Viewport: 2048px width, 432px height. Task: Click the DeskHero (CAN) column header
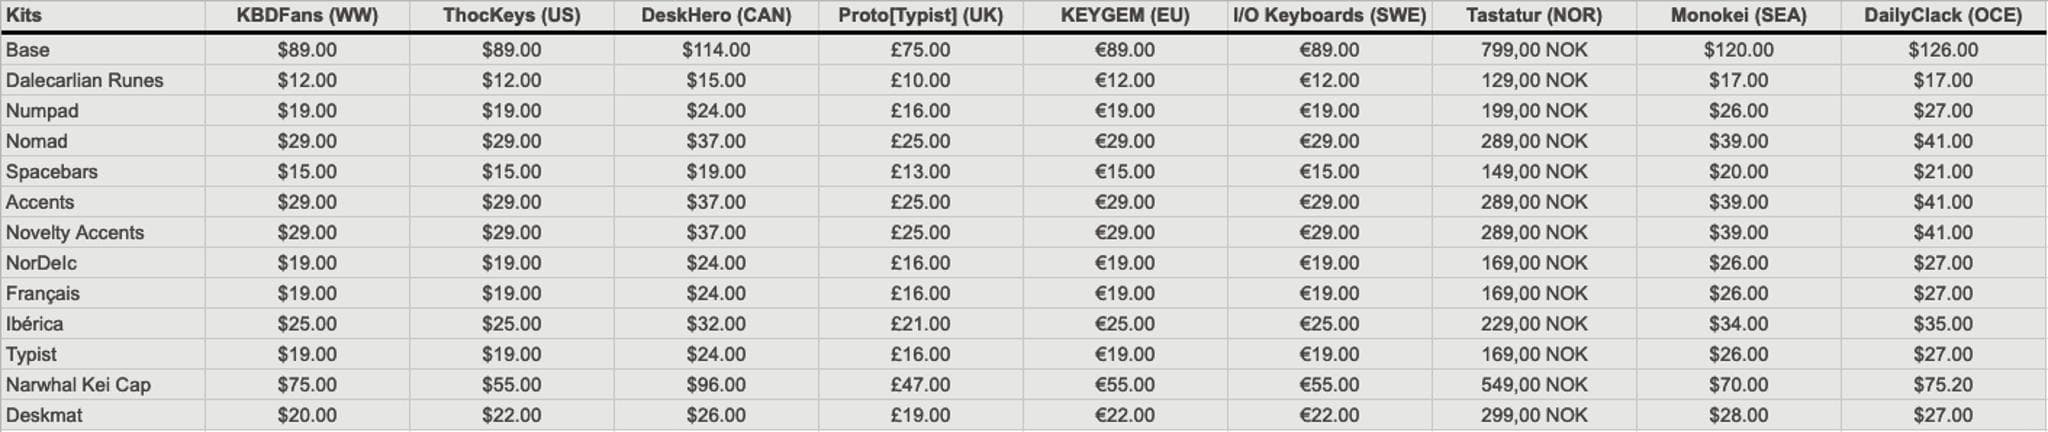pyautogui.click(x=716, y=16)
